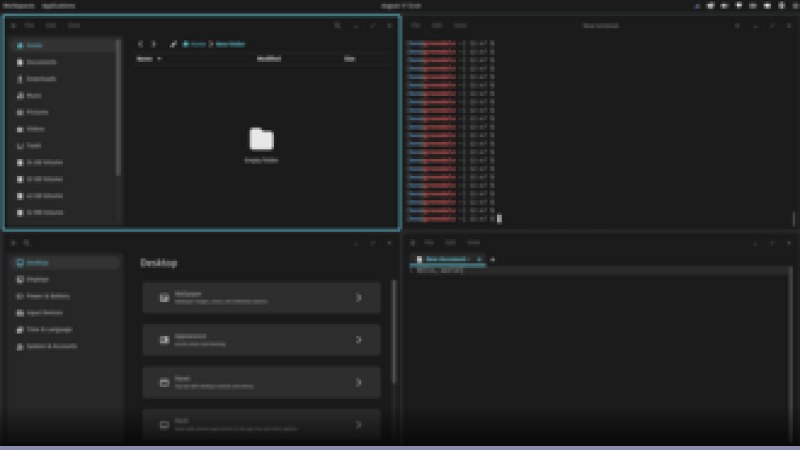This screenshot has height=450, width=800.
Task: Click the last visible volume in Files sidebar
Action: click(64, 213)
